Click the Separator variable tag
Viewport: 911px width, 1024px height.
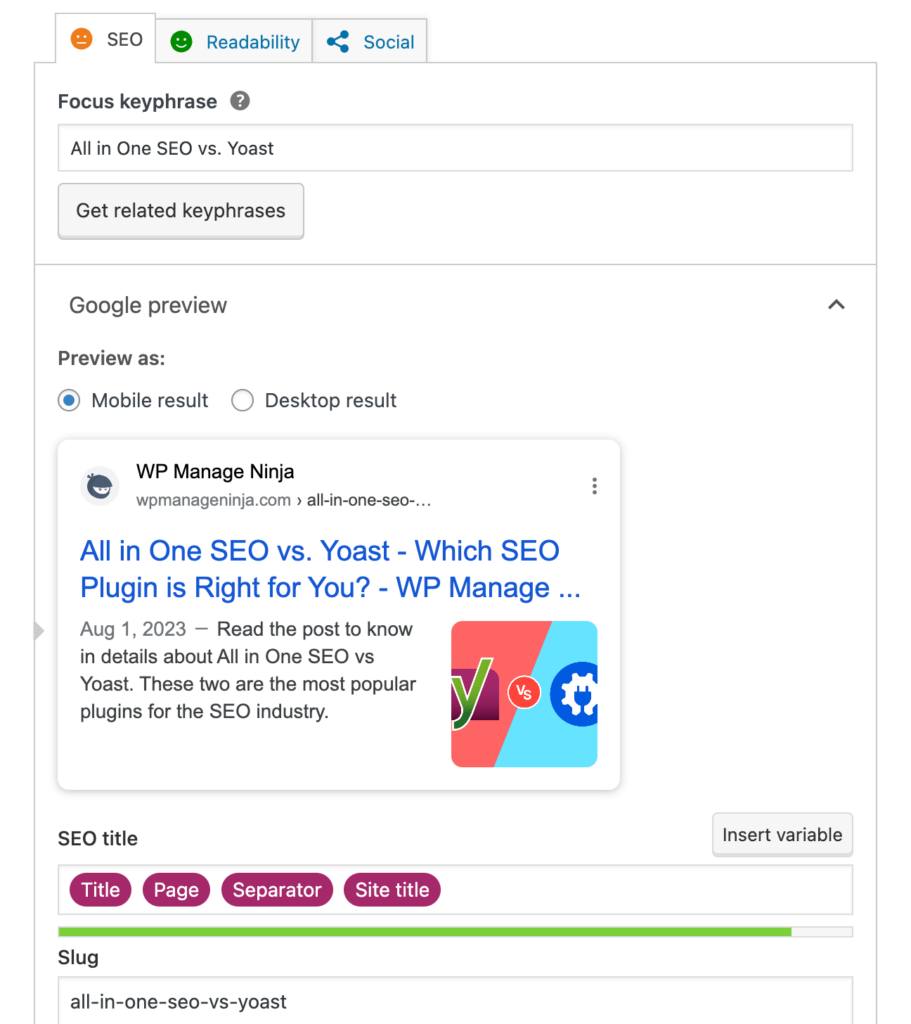pyautogui.click(x=276, y=889)
